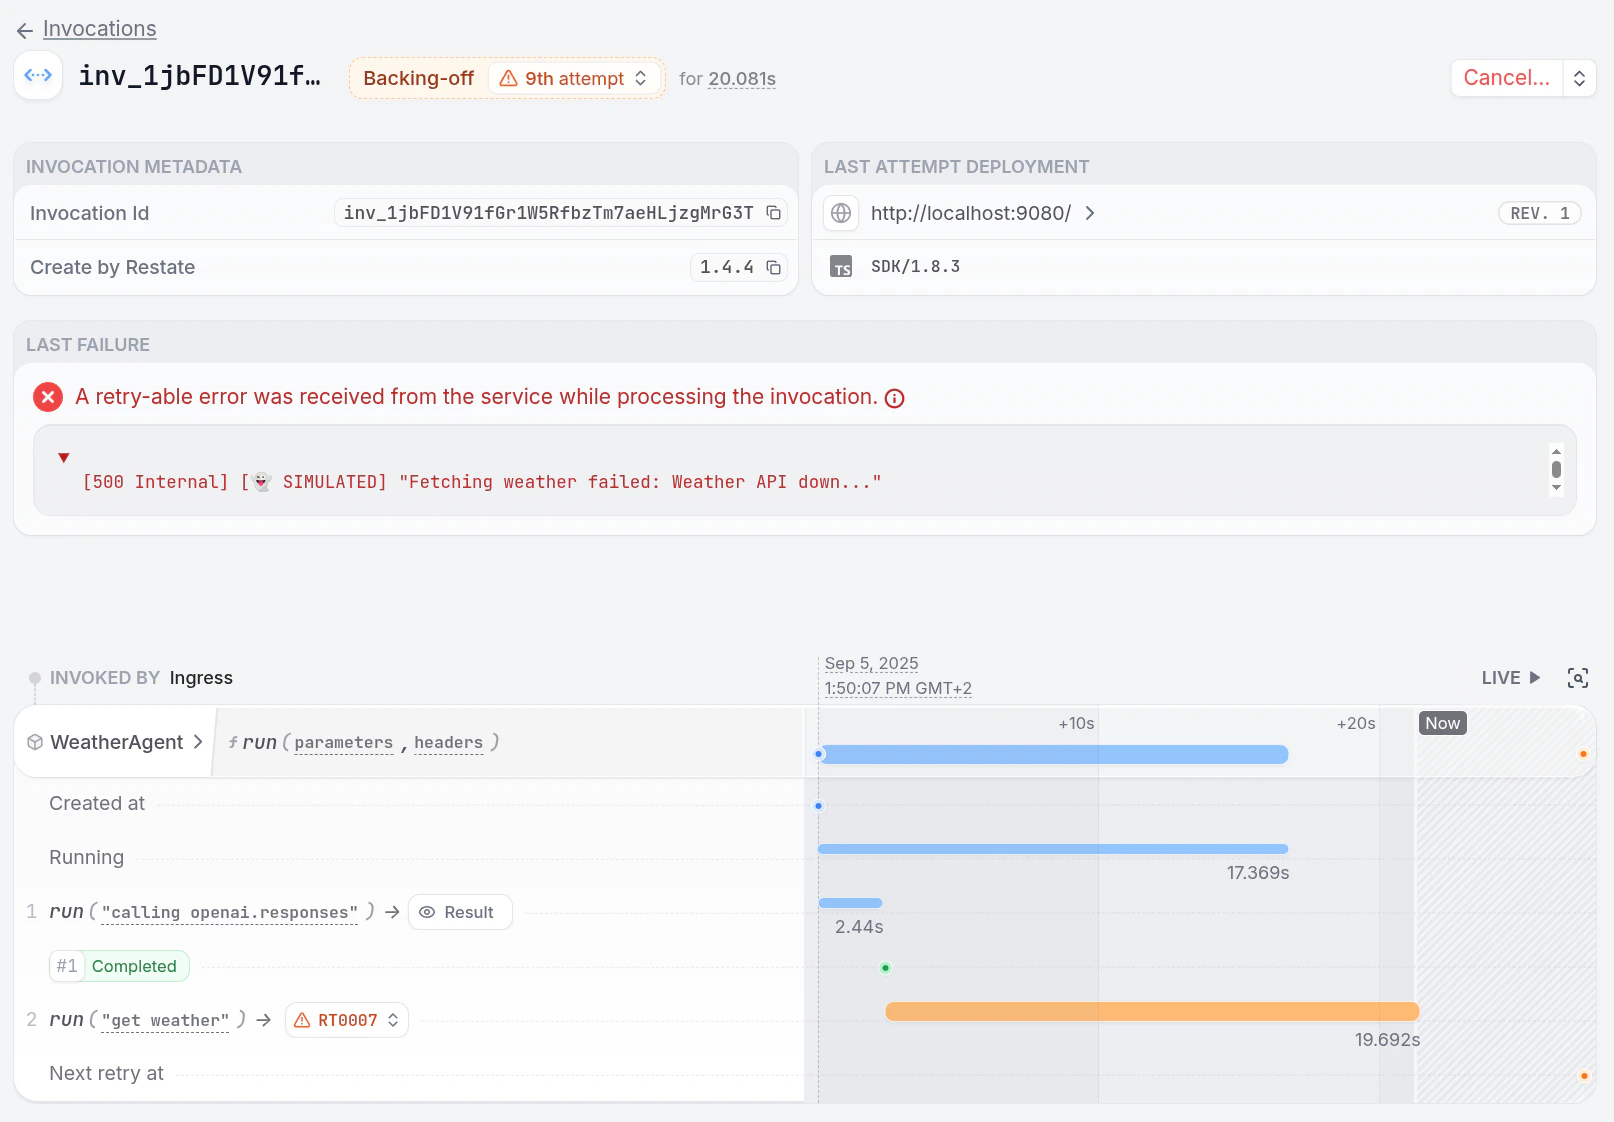
Task: Expand the RT0007 error dropdown
Action: [347, 1020]
